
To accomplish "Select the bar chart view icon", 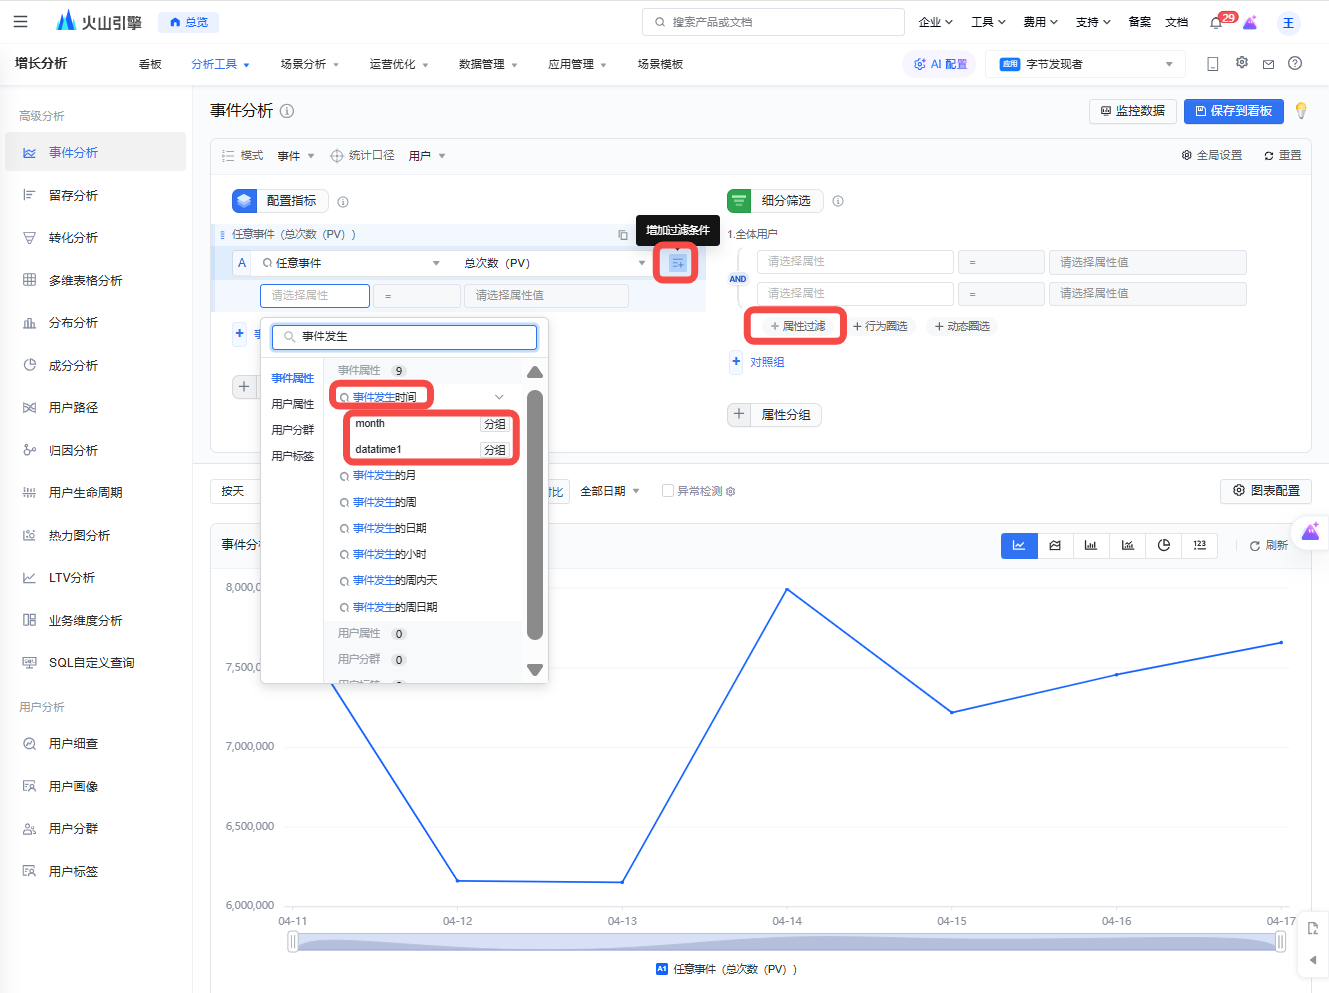I will coord(1091,545).
